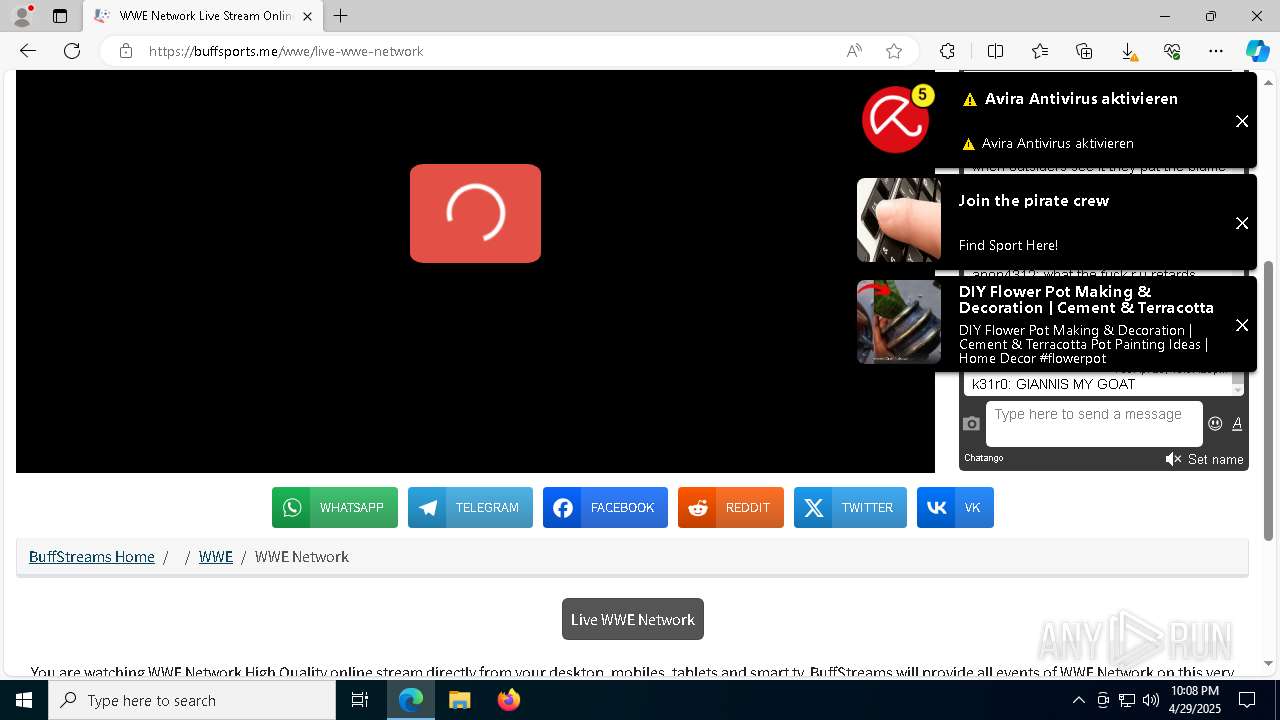Click the Avira red logo thumbnail

point(897,119)
